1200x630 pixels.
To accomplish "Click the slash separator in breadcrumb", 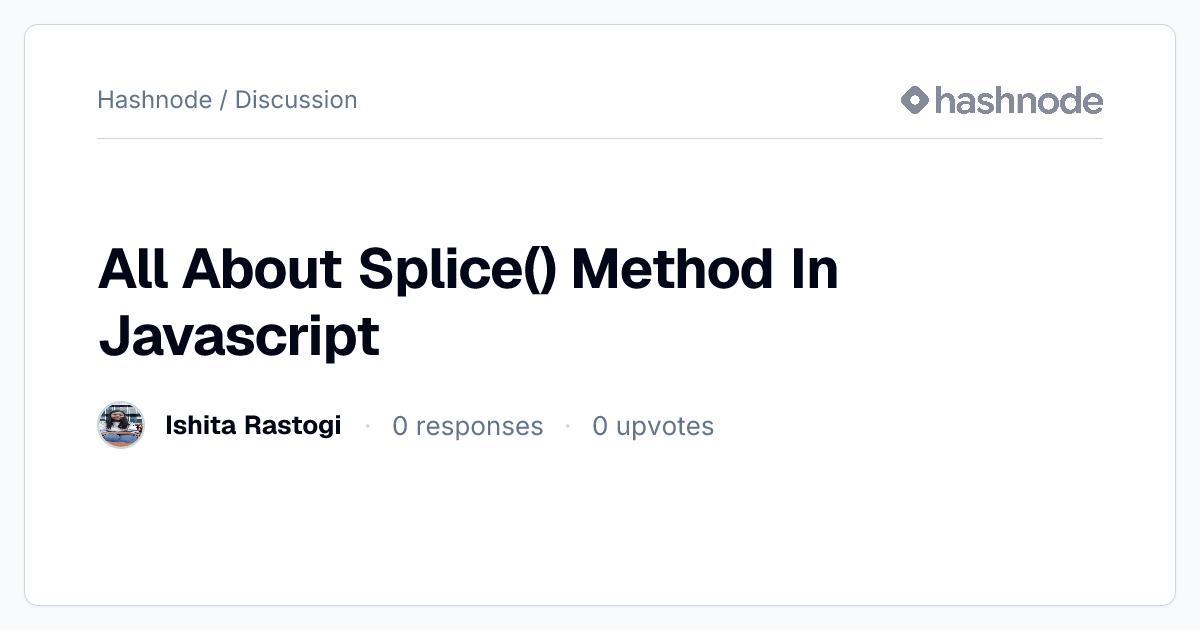I will click(x=223, y=100).
